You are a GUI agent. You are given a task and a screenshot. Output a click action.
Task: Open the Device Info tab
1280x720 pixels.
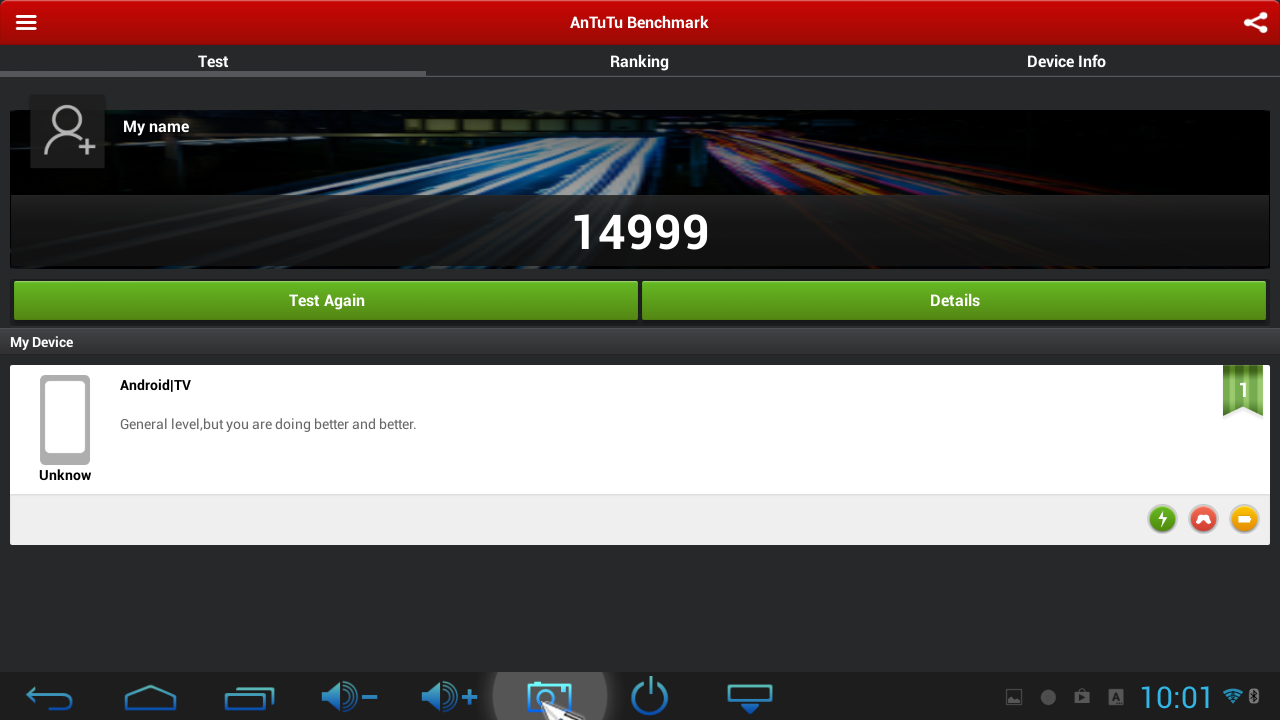pos(1066,61)
